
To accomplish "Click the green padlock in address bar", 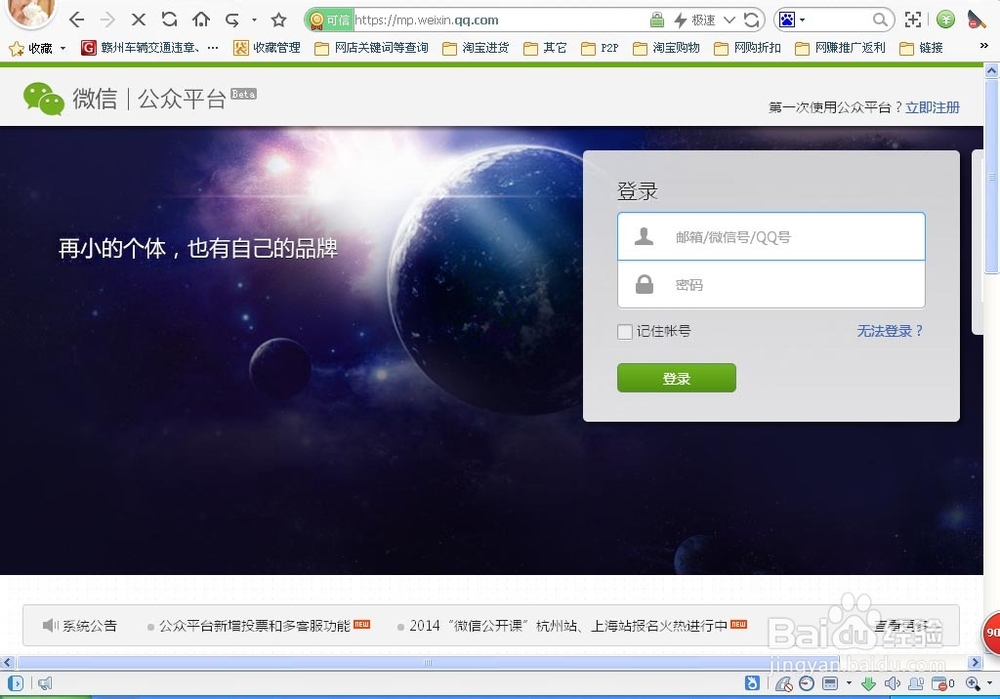I will 657,20.
